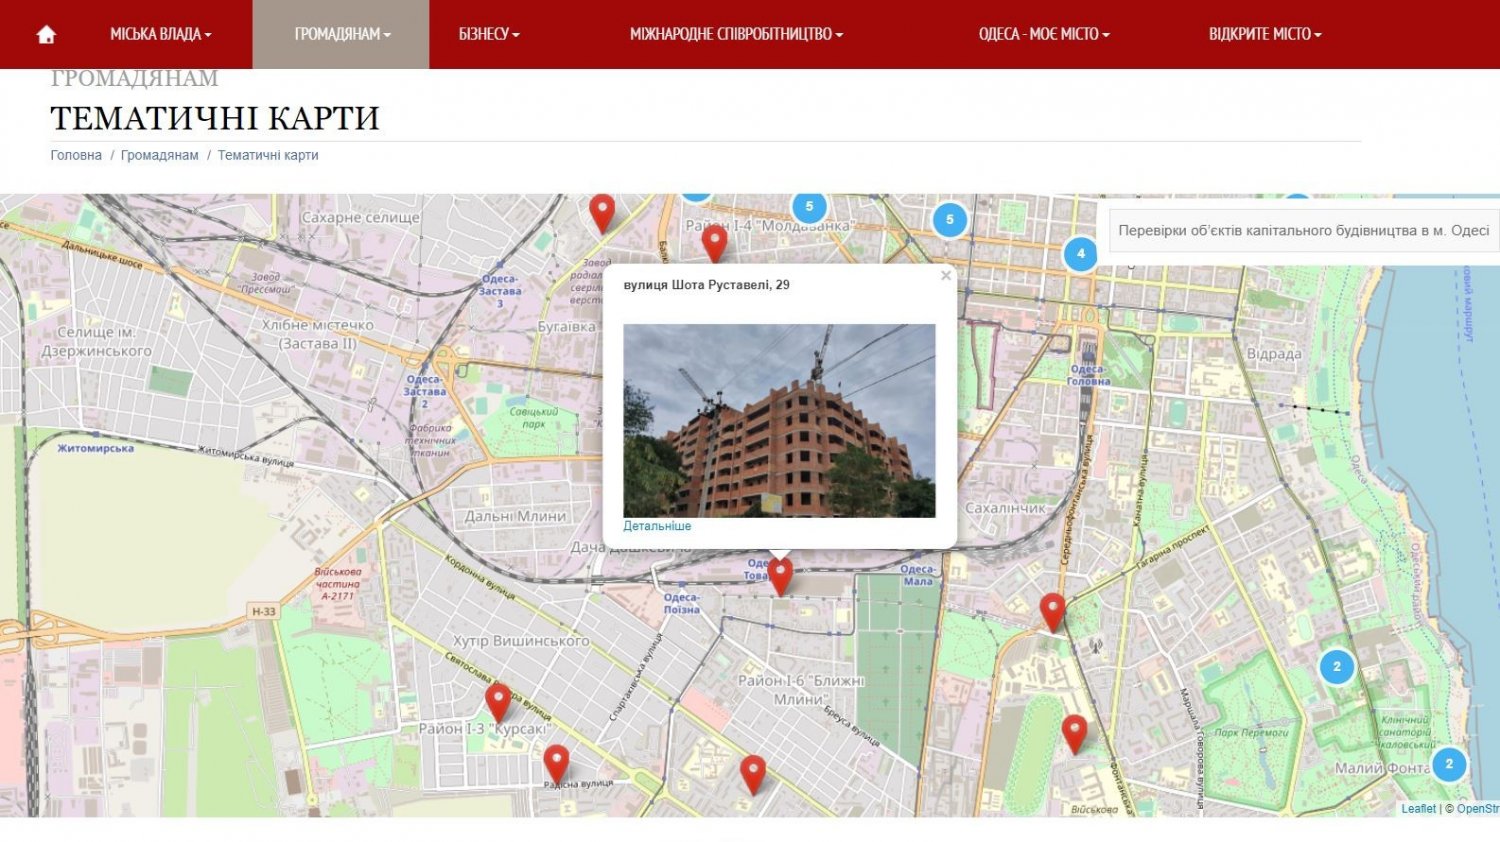
Task: Click the red marker below the popup
Action: [780, 577]
